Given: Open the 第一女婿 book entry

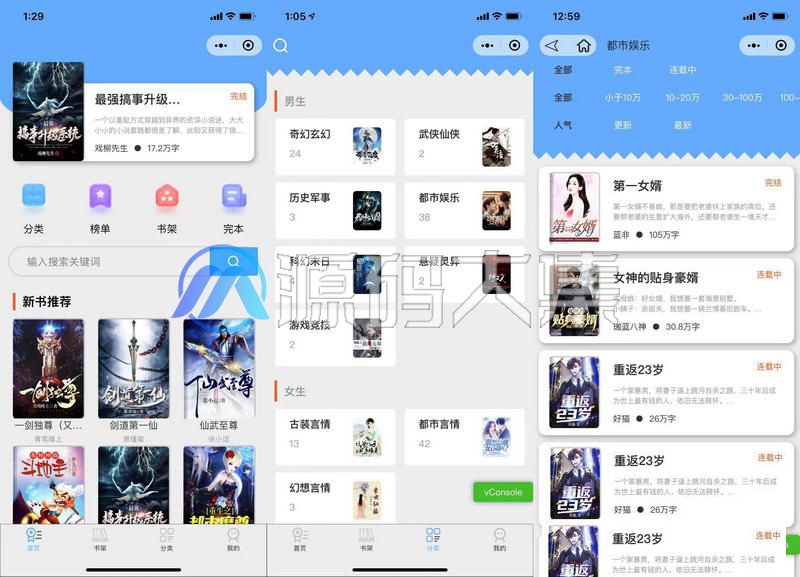Looking at the screenshot, I should [666, 209].
